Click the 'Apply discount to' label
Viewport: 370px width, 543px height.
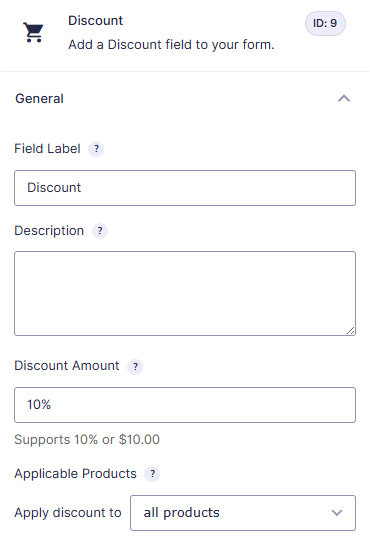(x=68, y=513)
